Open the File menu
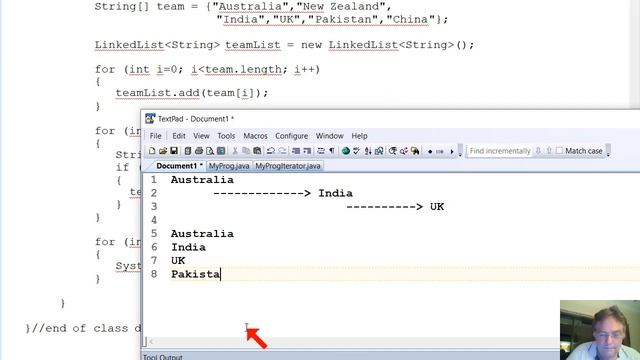640x360 pixels. (156, 136)
